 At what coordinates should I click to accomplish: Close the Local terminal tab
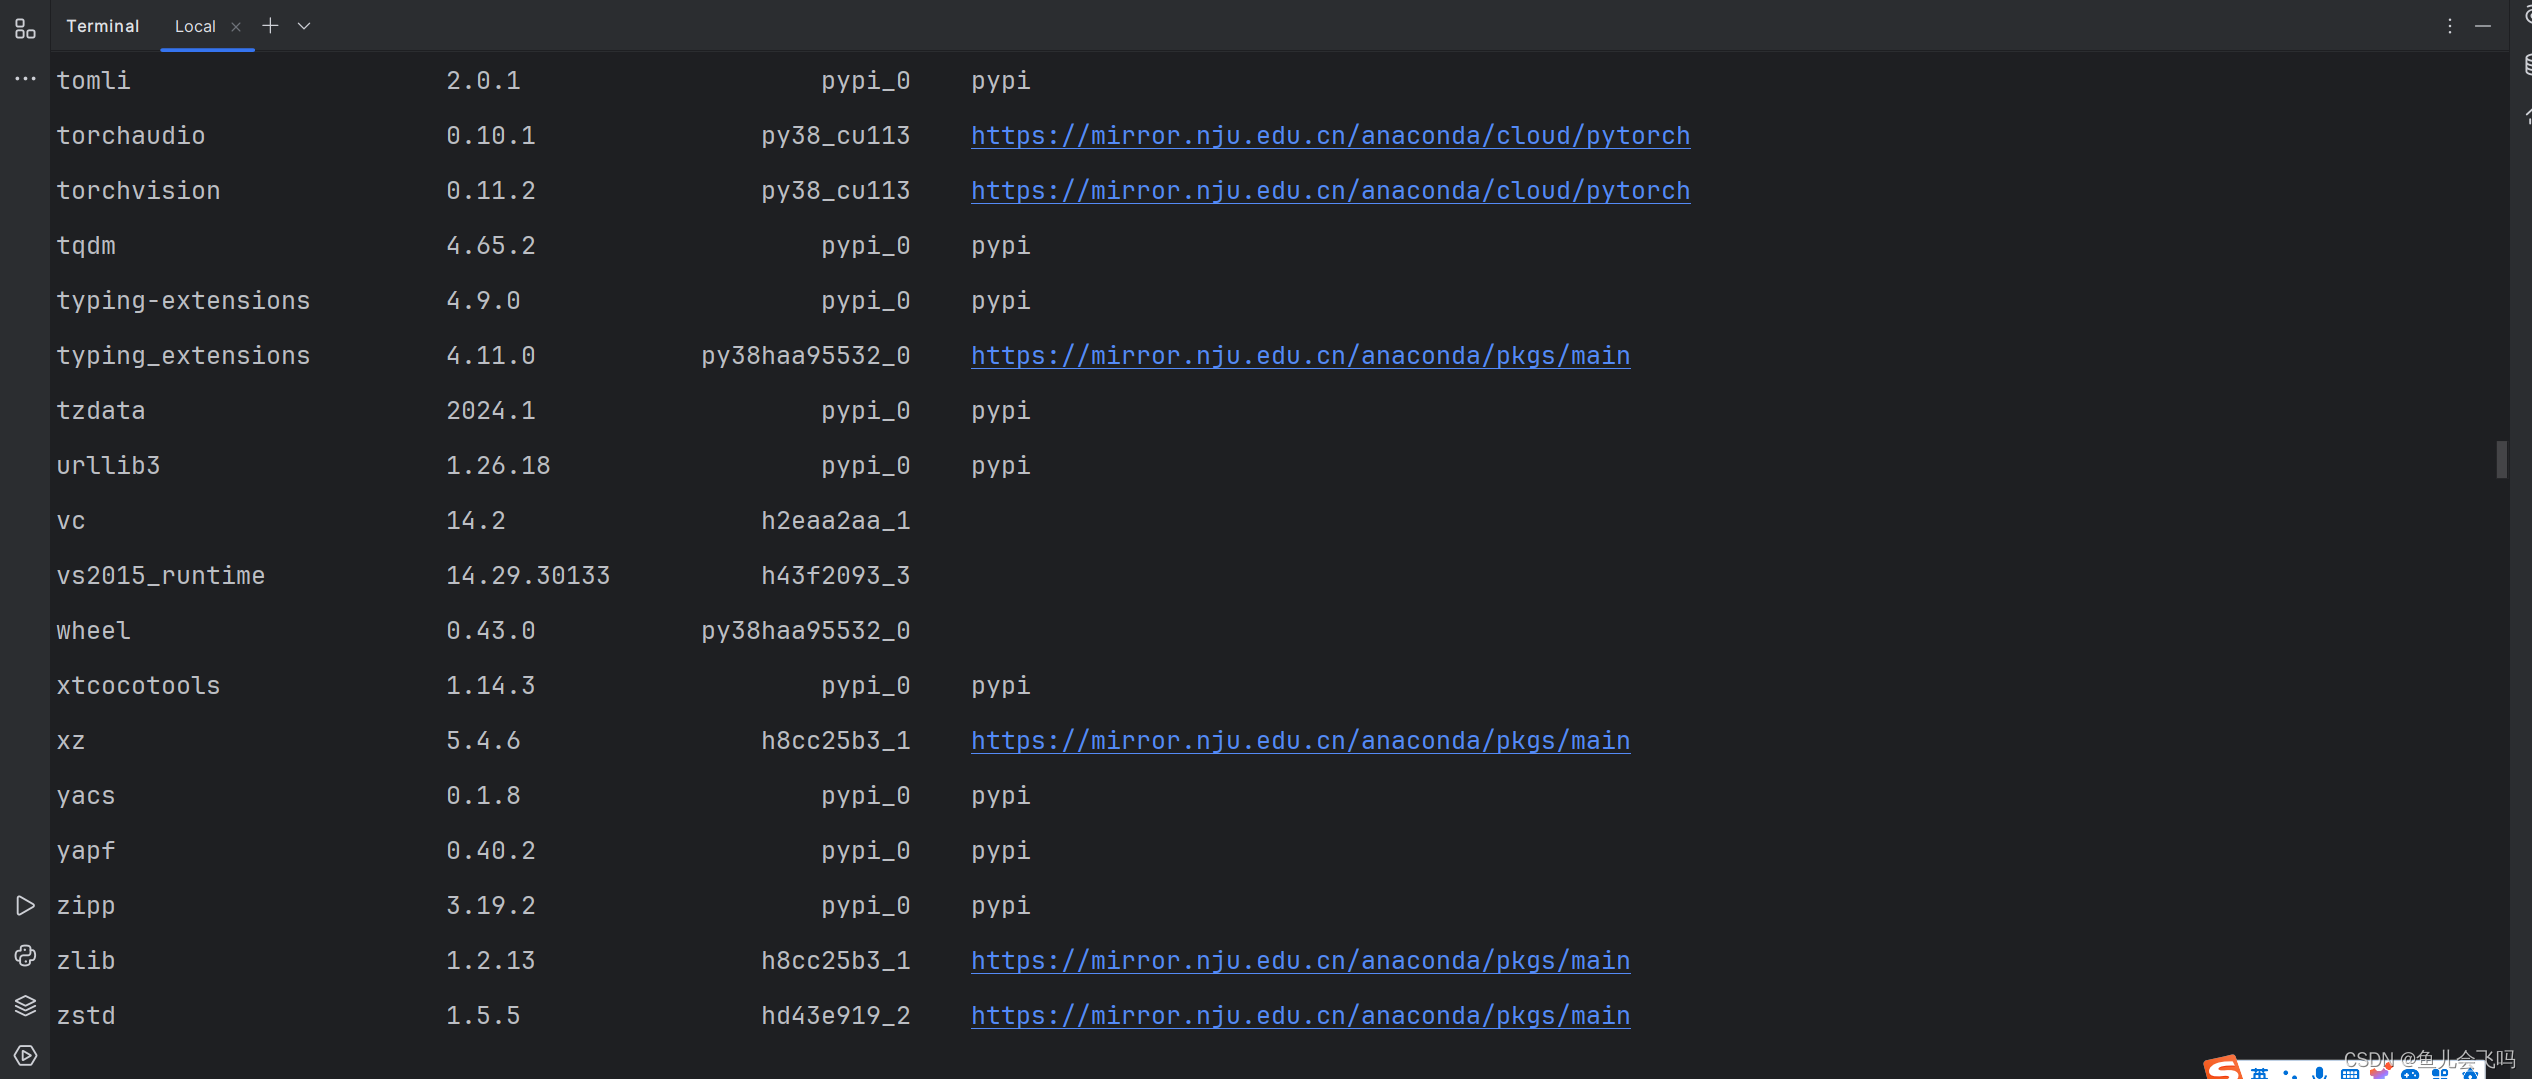pyautogui.click(x=236, y=27)
